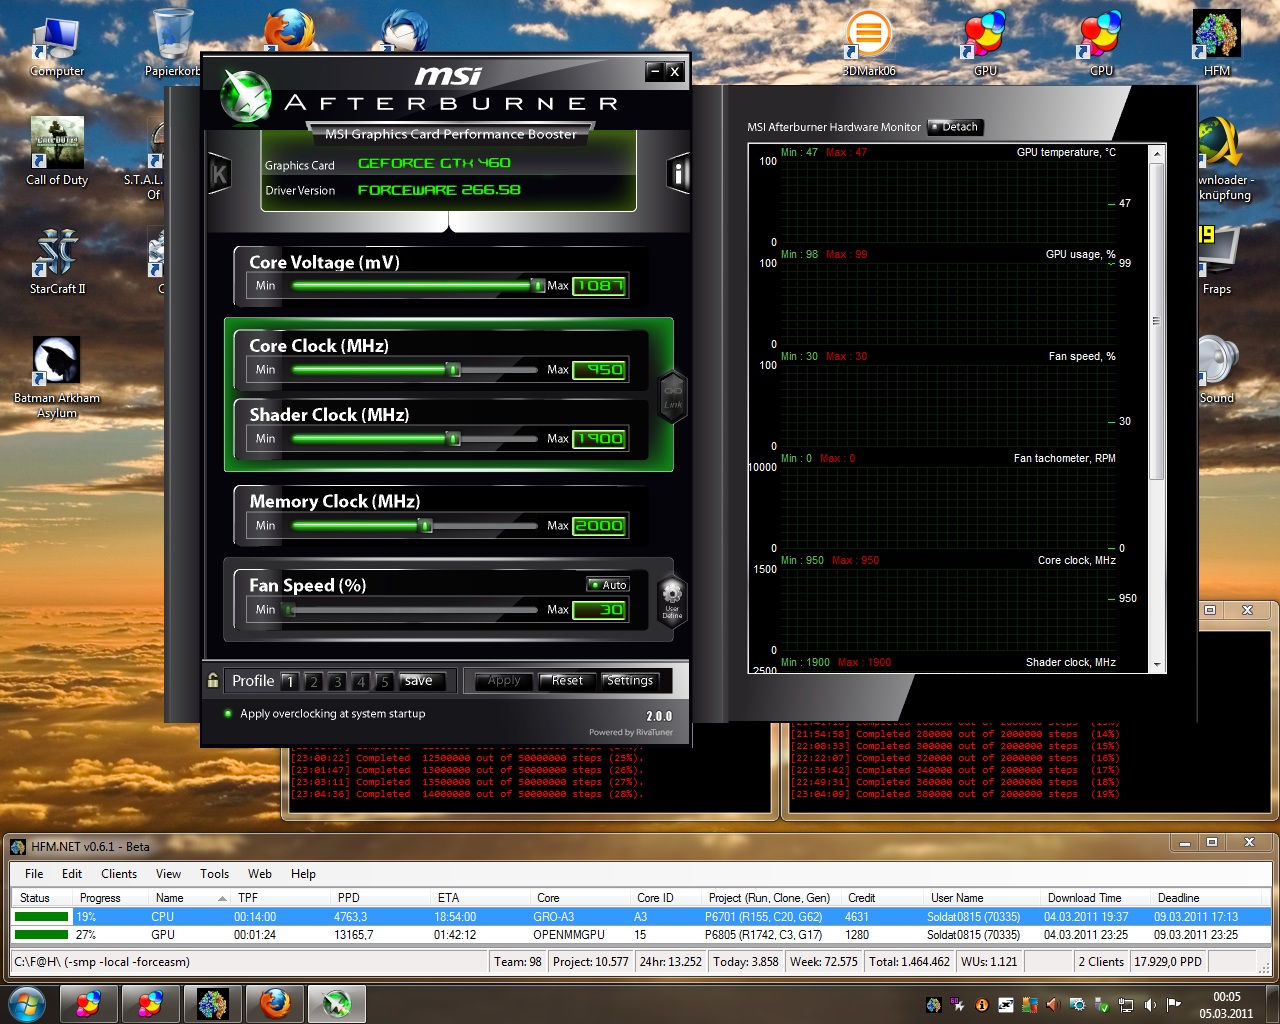The width and height of the screenshot is (1280, 1024).
Task: Enable Auto fan speed mode
Action: (608, 585)
